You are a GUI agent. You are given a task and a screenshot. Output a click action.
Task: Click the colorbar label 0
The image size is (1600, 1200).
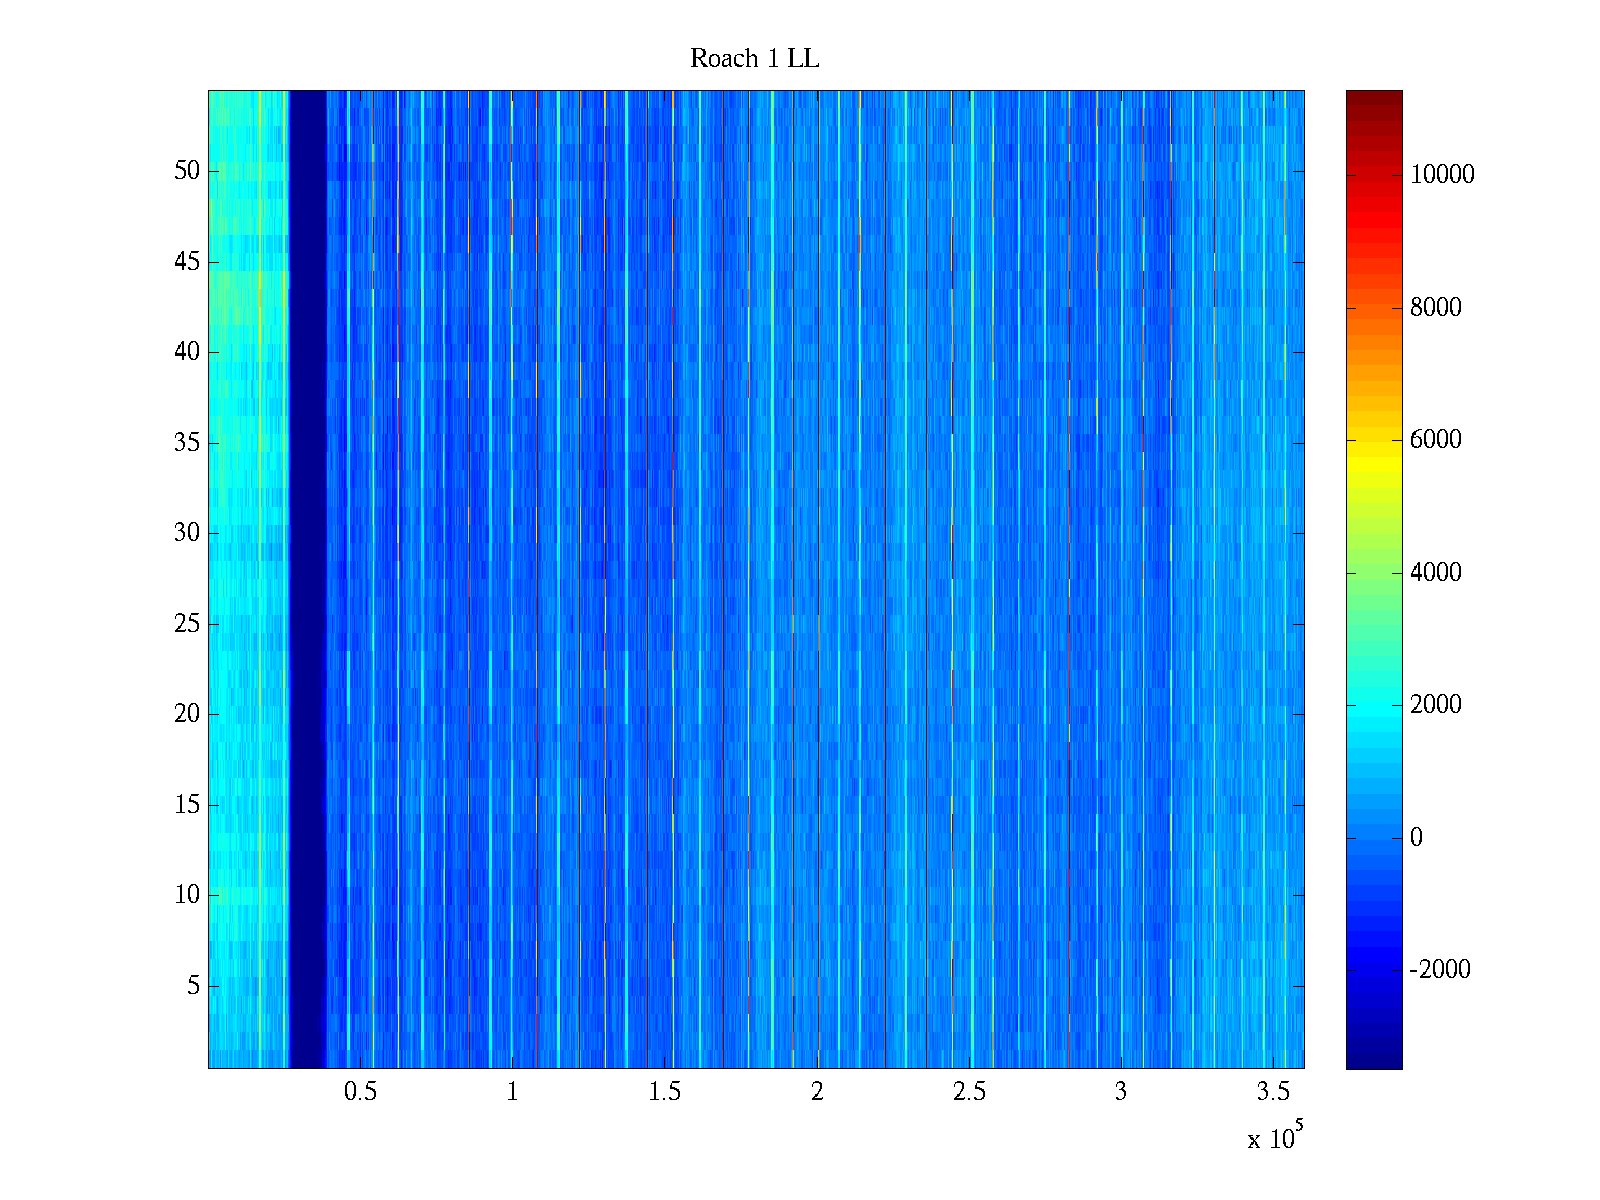point(1416,838)
